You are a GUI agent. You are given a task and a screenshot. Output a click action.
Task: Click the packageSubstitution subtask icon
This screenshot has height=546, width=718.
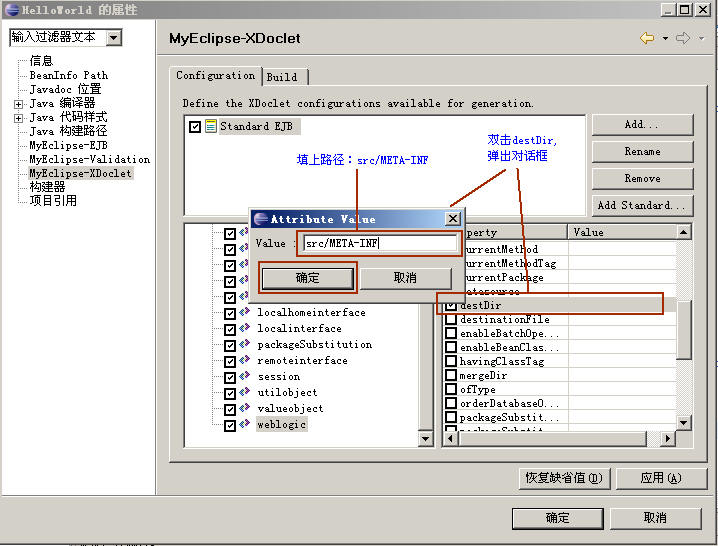pos(245,344)
